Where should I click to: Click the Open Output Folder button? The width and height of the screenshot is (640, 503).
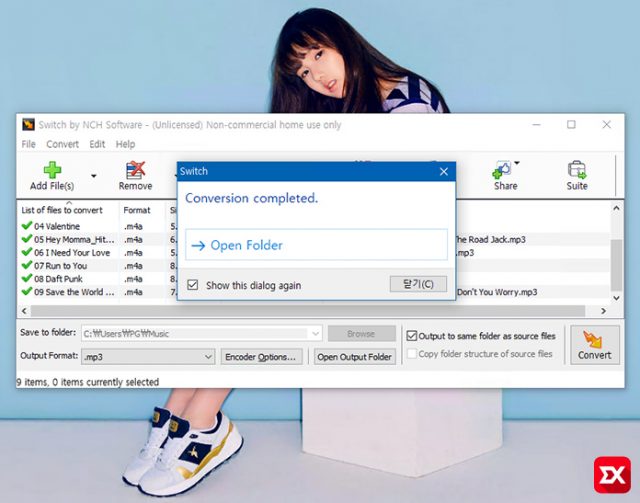[x=355, y=357]
